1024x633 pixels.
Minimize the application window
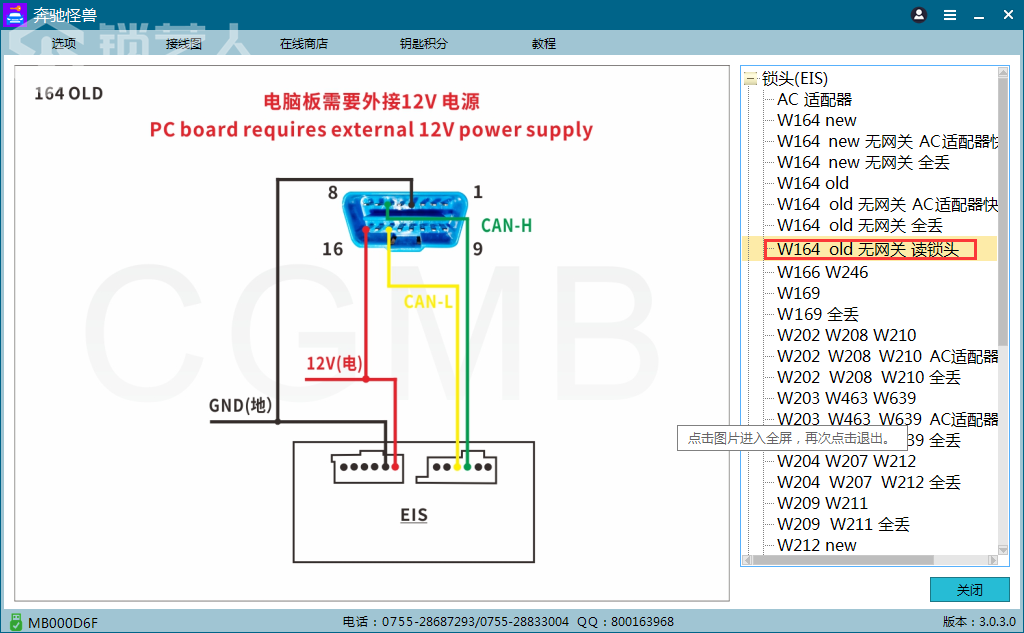tap(979, 16)
